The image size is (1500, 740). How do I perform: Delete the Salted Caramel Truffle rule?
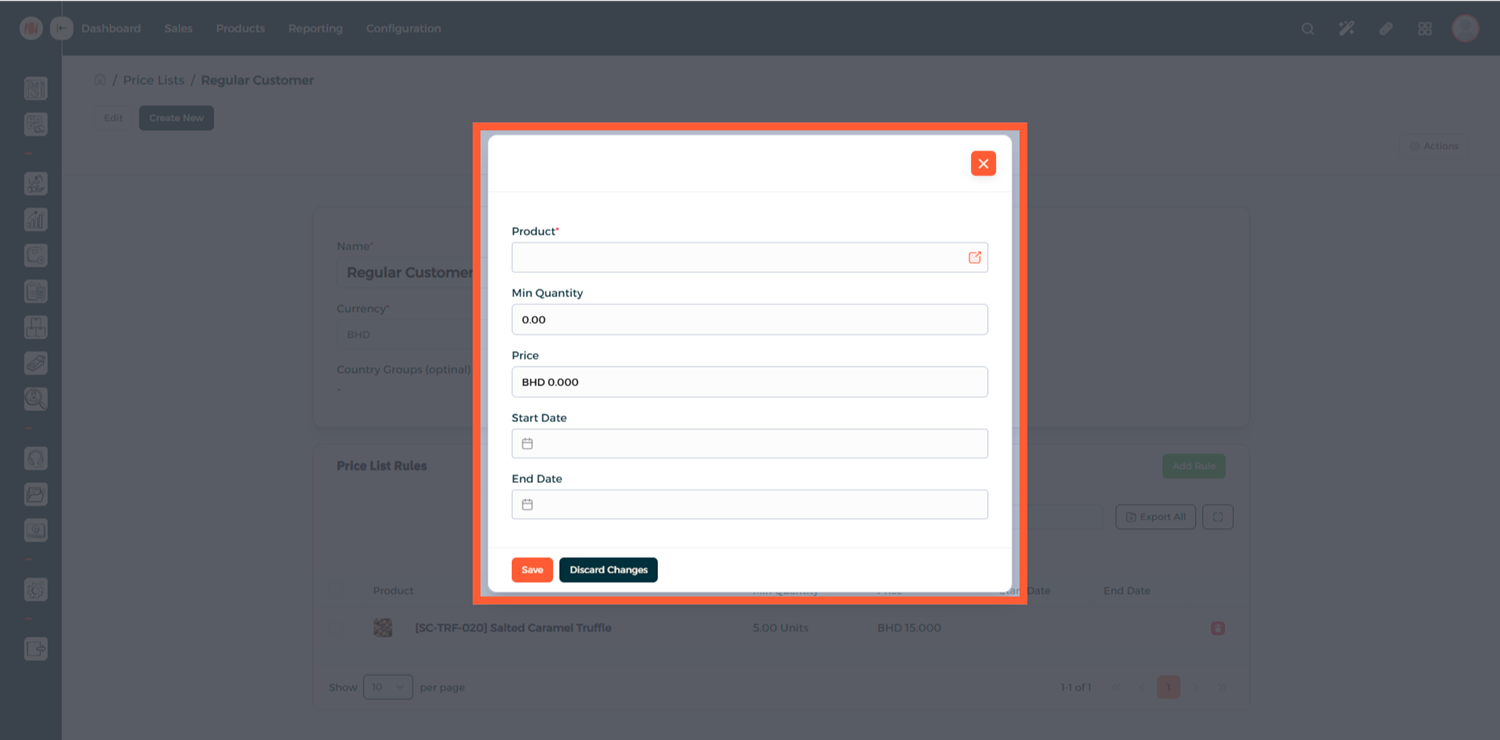pos(1217,628)
